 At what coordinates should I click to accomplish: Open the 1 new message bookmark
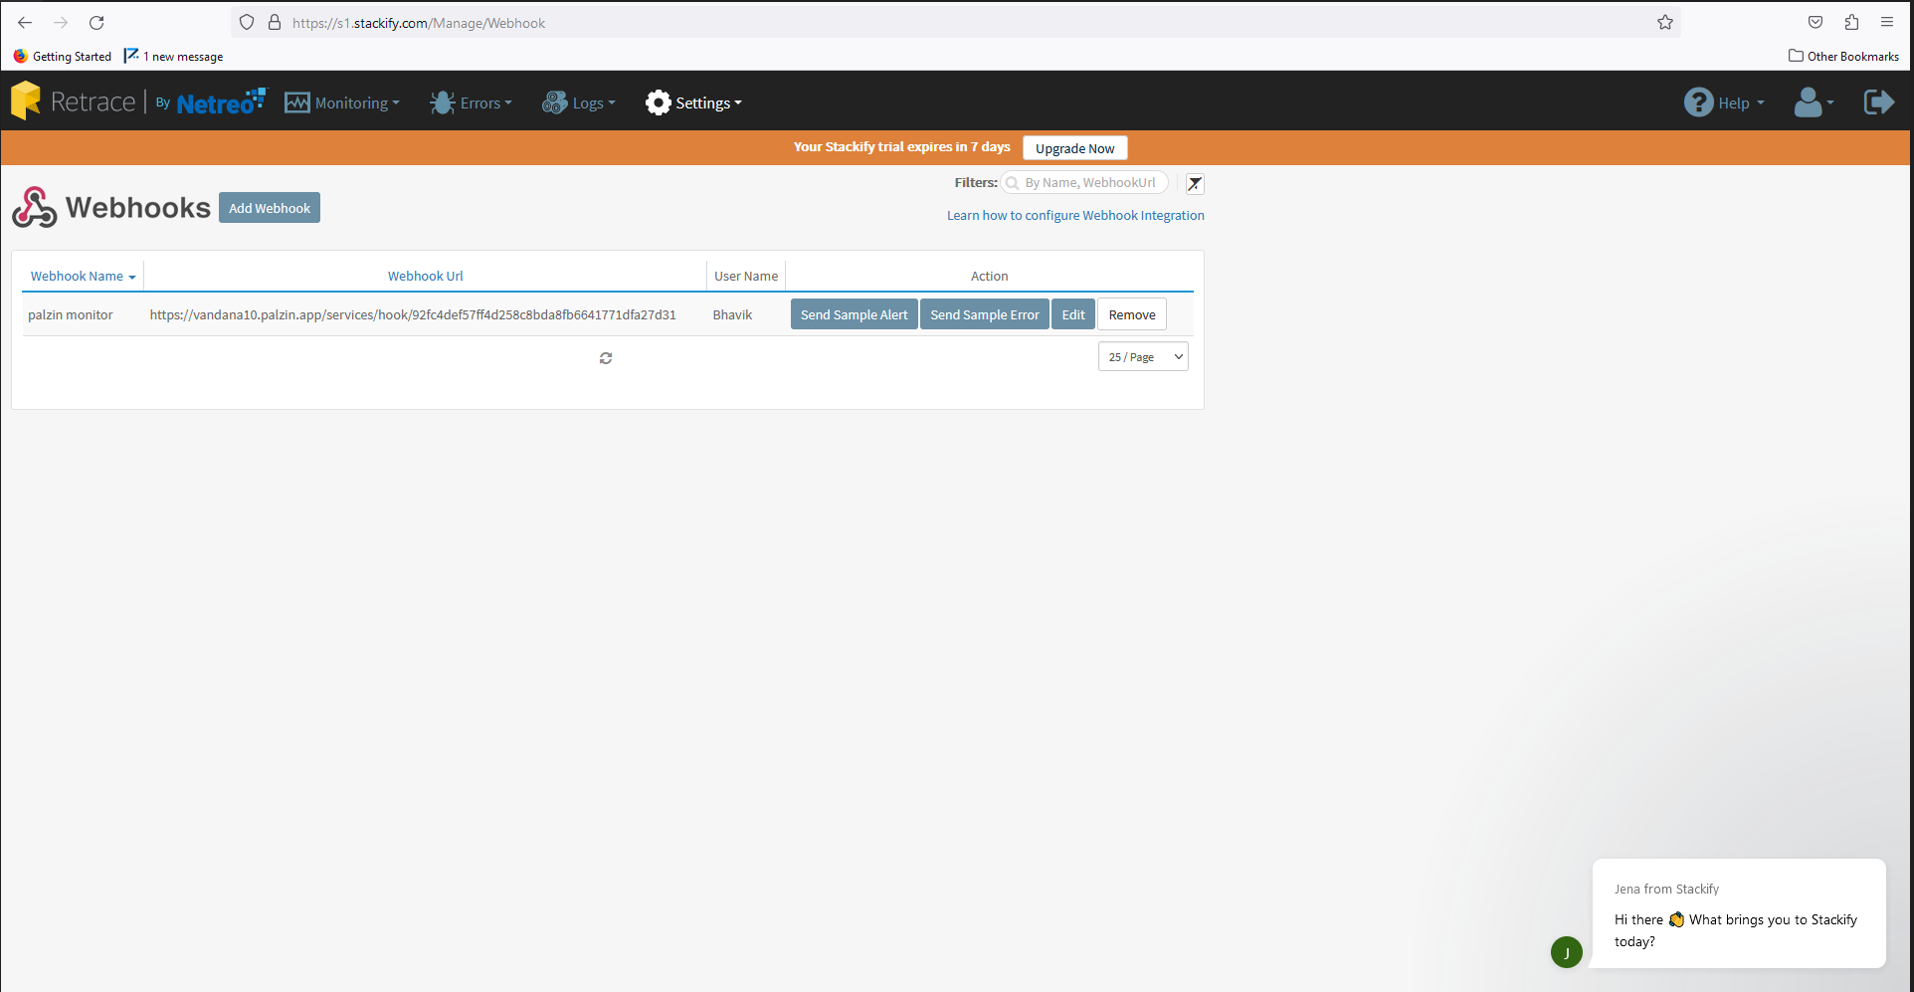pos(173,56)
